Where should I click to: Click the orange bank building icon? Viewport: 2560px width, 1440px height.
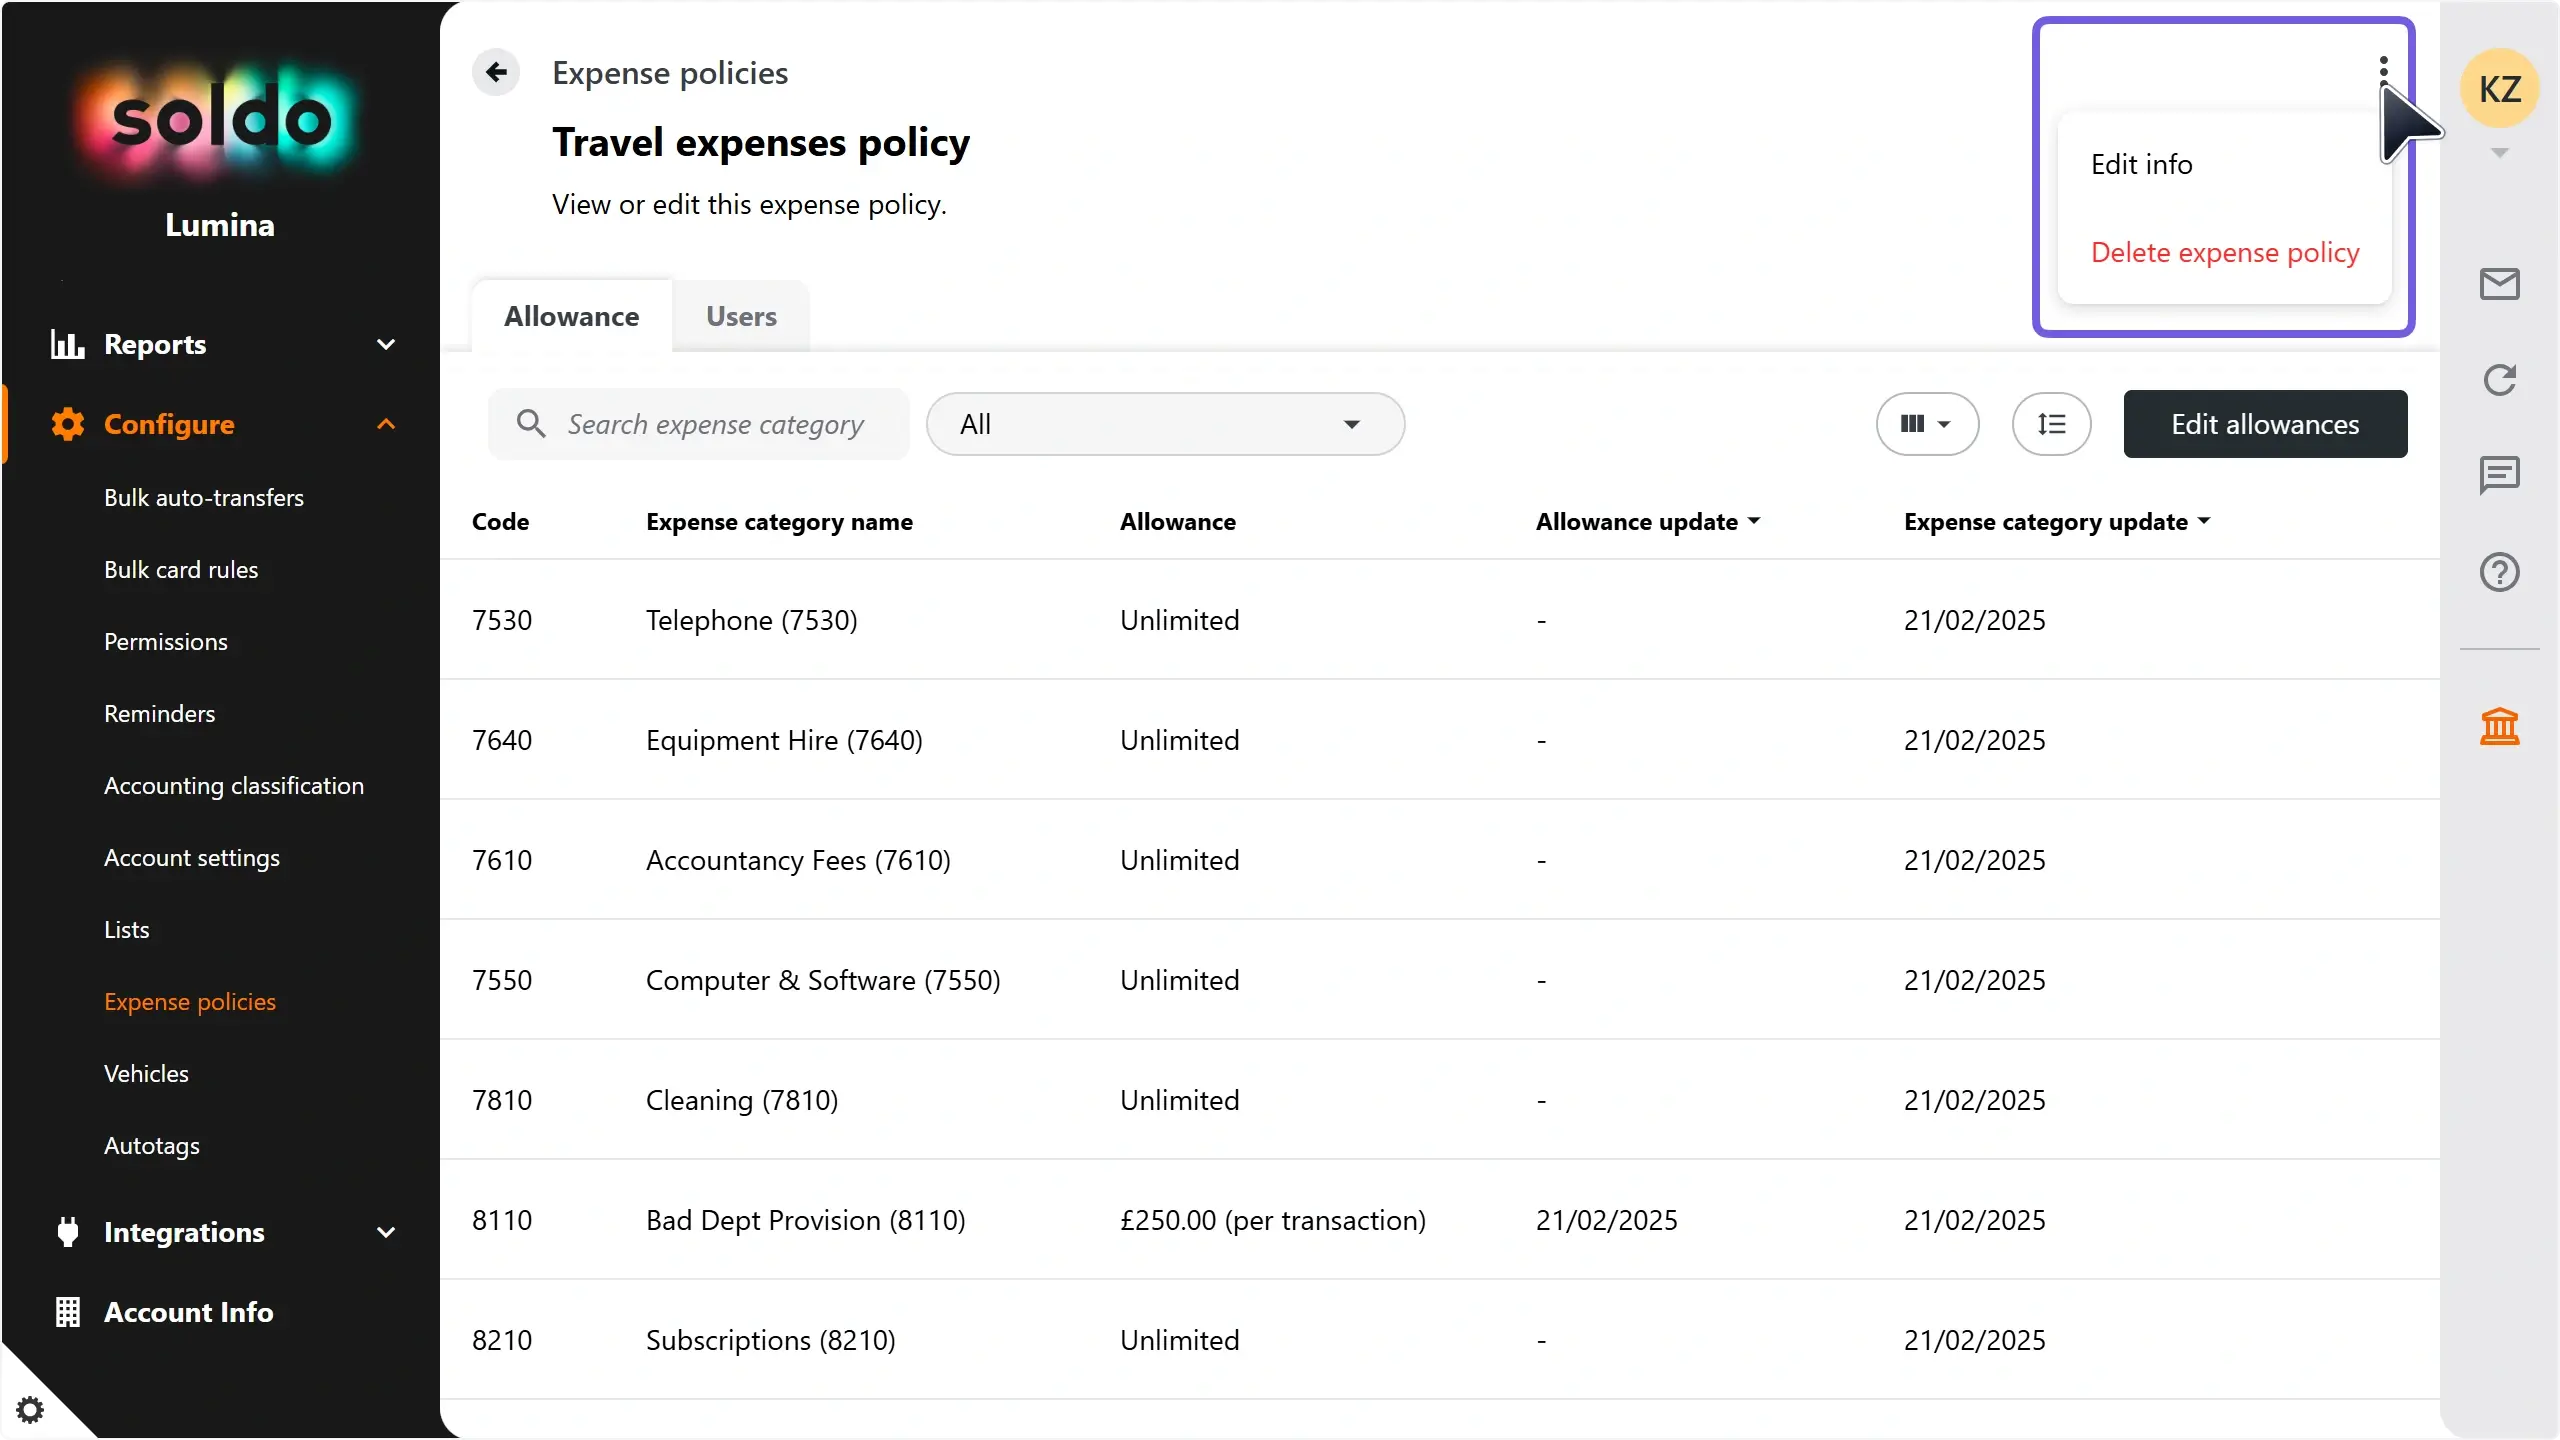coord(2499,726)
